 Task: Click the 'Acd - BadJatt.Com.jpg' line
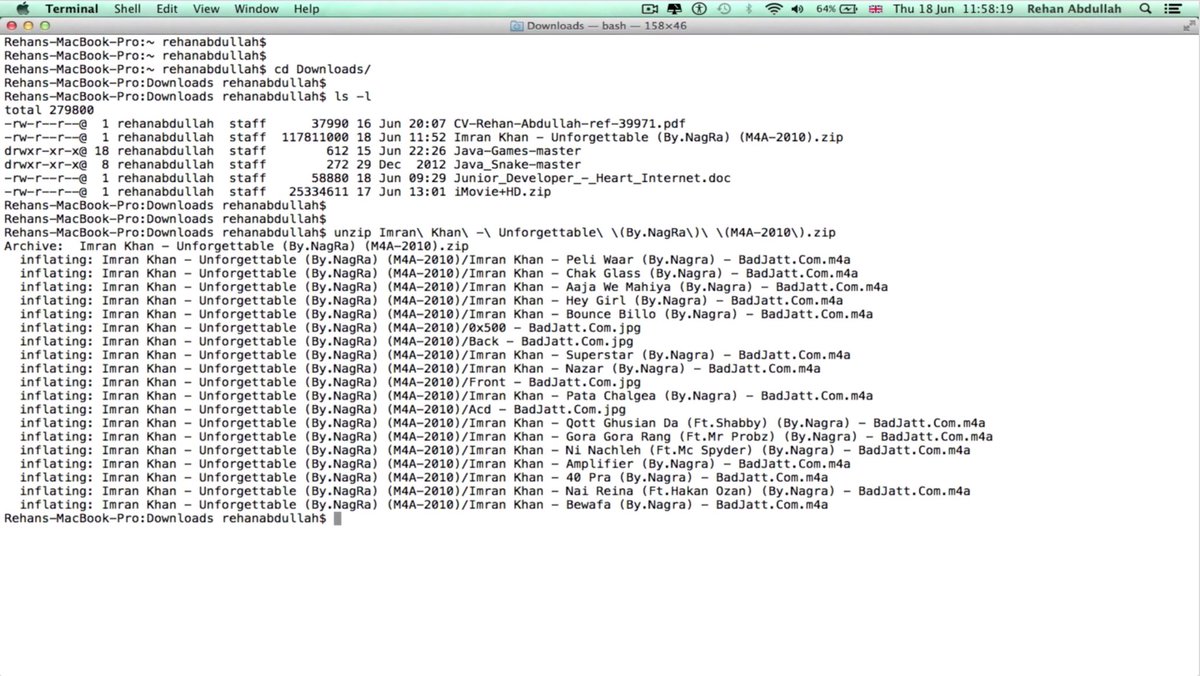point(322,409)
